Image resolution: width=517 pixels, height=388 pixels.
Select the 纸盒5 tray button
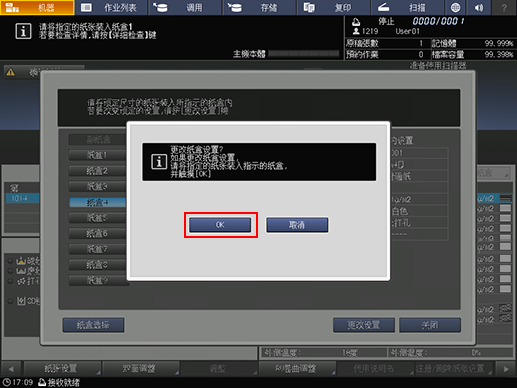coord(97,218)
